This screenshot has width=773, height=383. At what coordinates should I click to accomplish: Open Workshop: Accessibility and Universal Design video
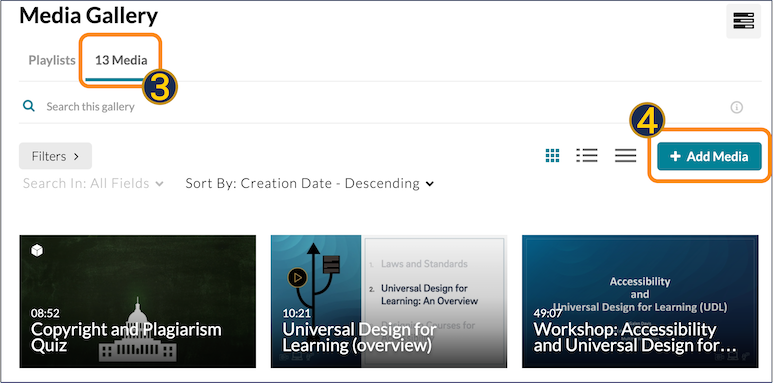coord(640,301)
